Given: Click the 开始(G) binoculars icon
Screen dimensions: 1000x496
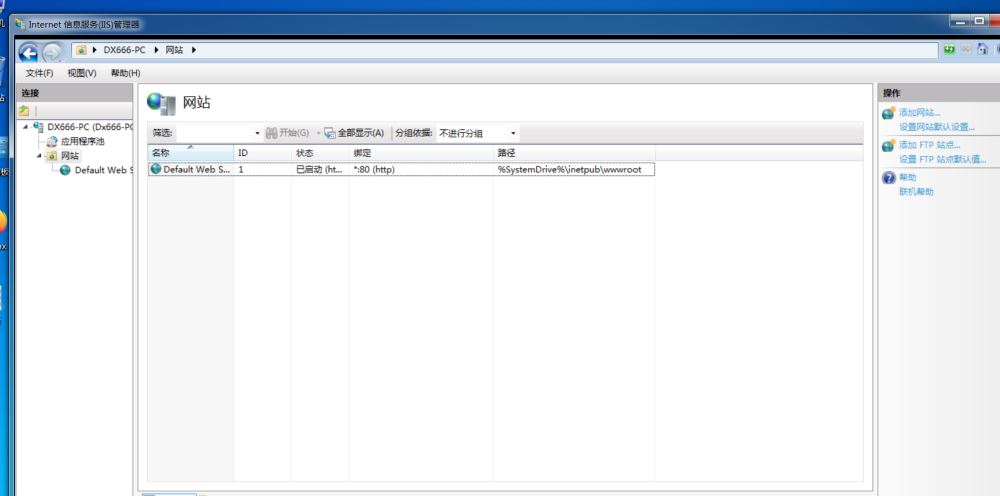Looking at the screenshot, I should tap(272, 133).
